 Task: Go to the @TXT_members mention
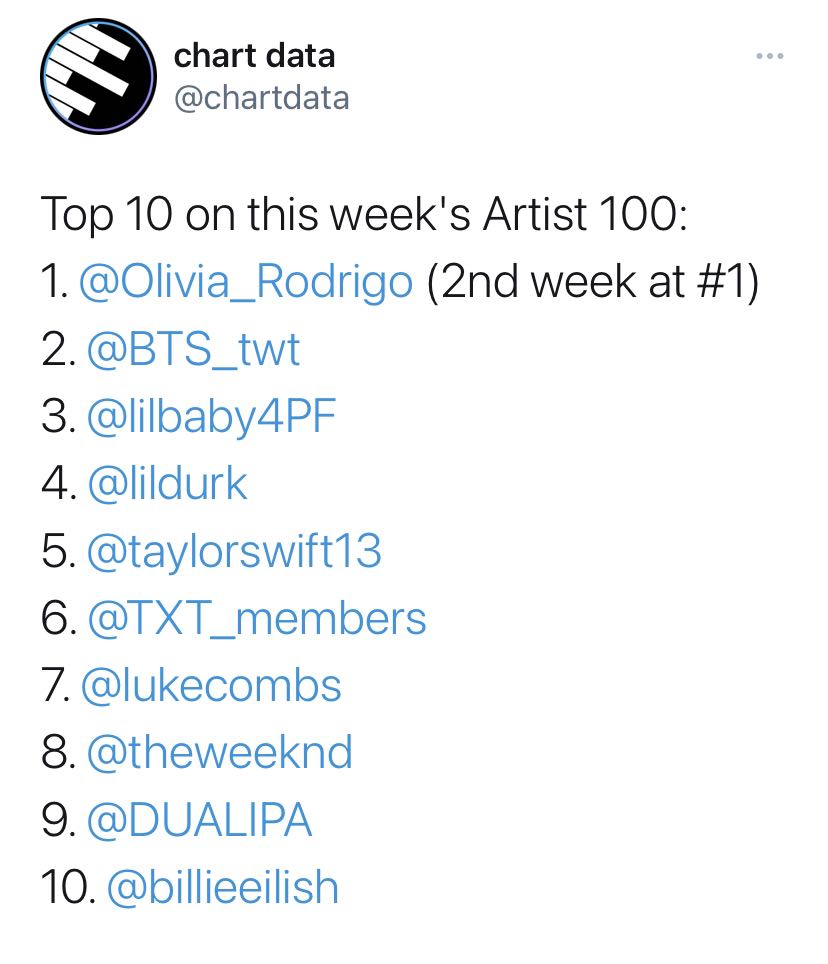tap(257, 618)
